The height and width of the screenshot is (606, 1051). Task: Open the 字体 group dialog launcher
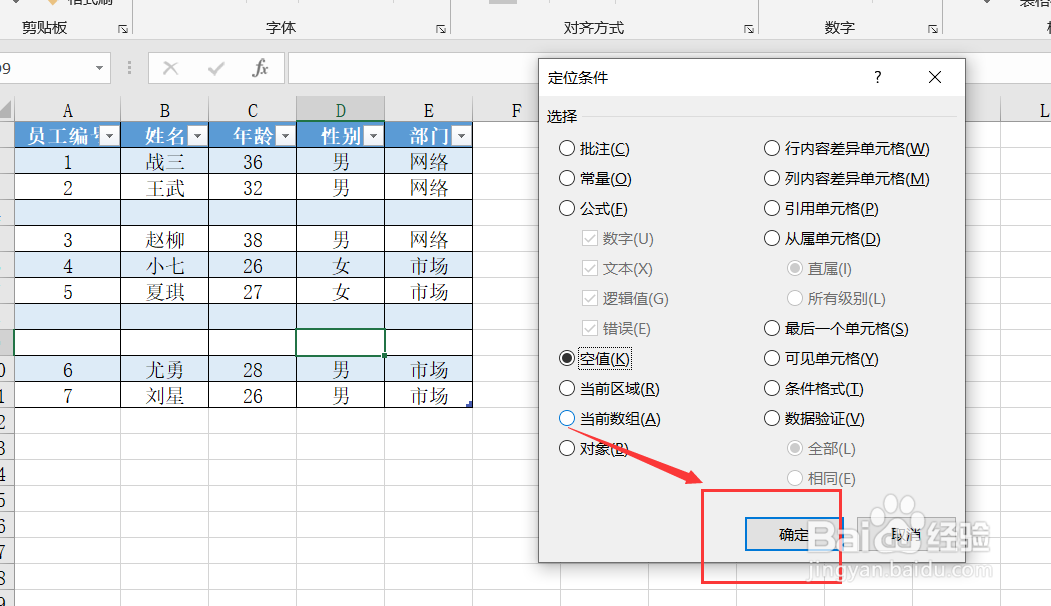coord(440,30)
